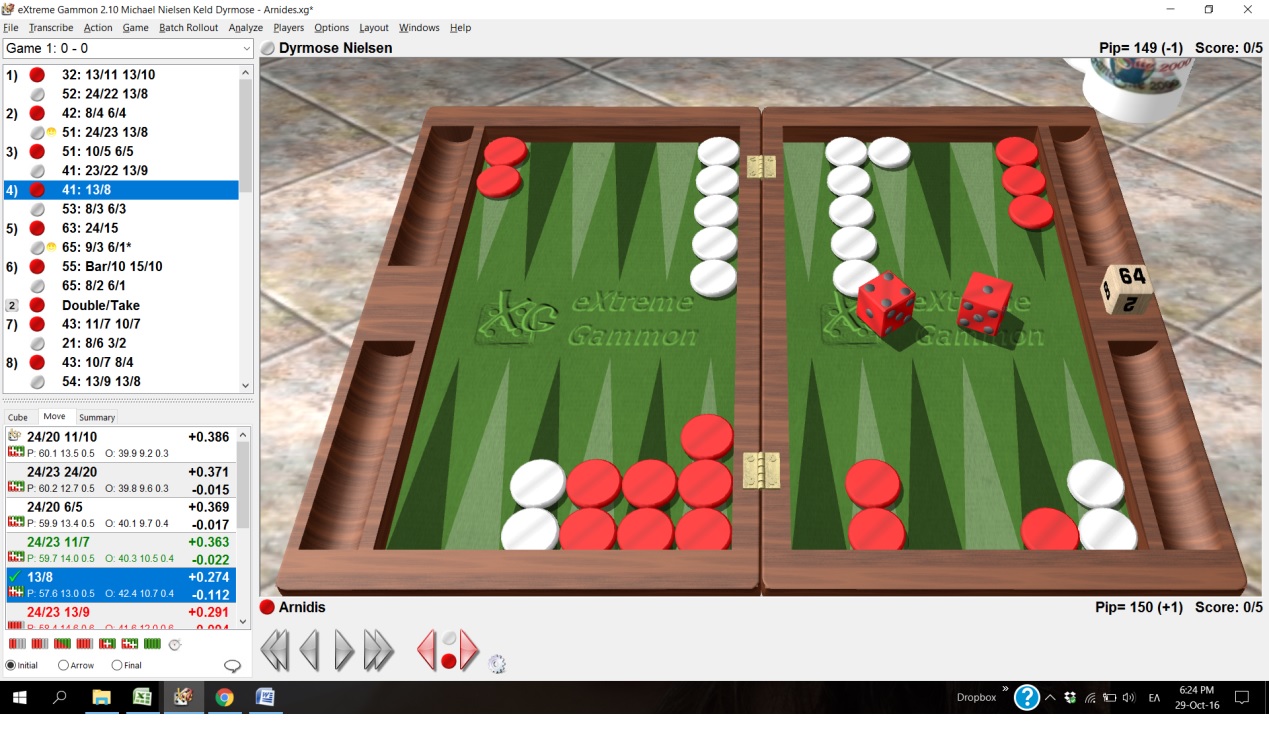Step forward one move with gray right arrow
Image resolution: width=1269 pixels, height=733 pixels.
[343, 650]
